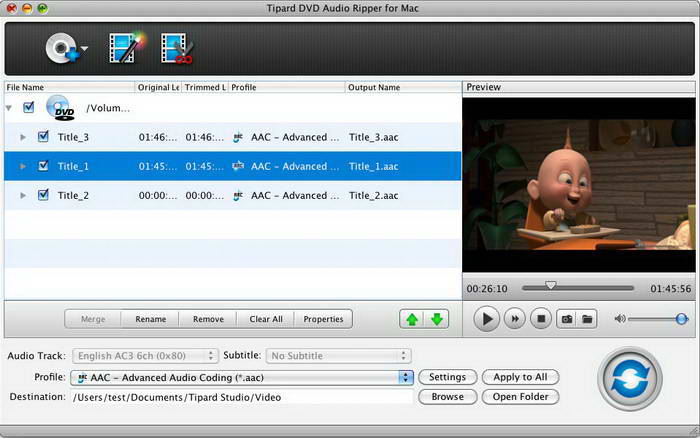The image size is (700, 438).
Task: Open the Trim clip scissors tool
Action: (x=176, y=47)
